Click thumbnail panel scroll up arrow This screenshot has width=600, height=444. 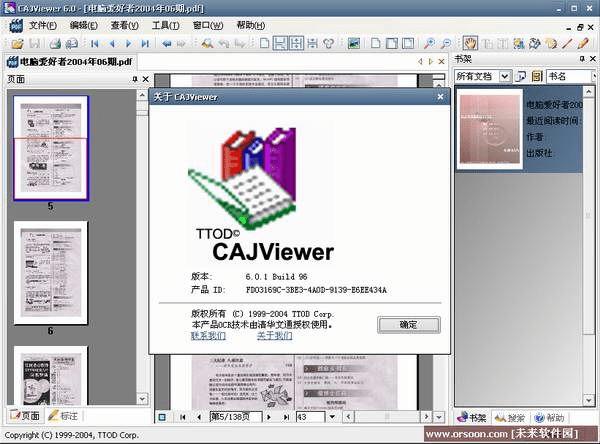point(142,95)
